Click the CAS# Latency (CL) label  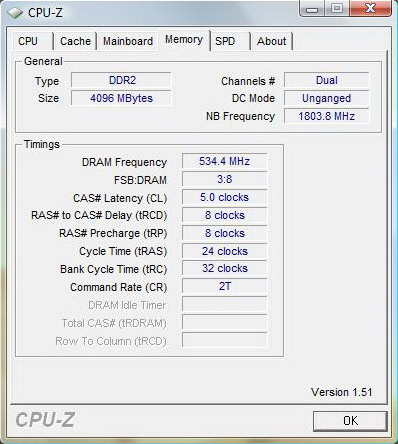click(120, 198)
